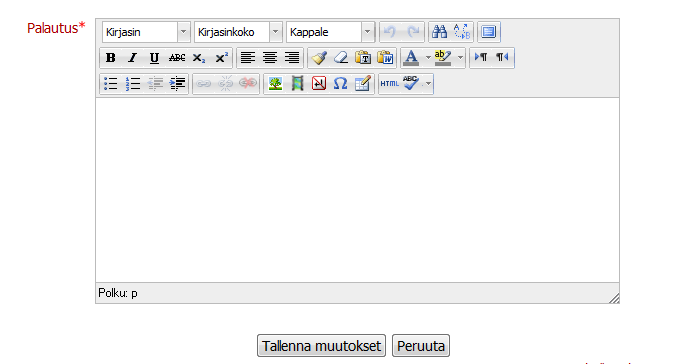Screen dimensions: 698x364
Task: Set text direction right to left
Action: pos(503,57)
